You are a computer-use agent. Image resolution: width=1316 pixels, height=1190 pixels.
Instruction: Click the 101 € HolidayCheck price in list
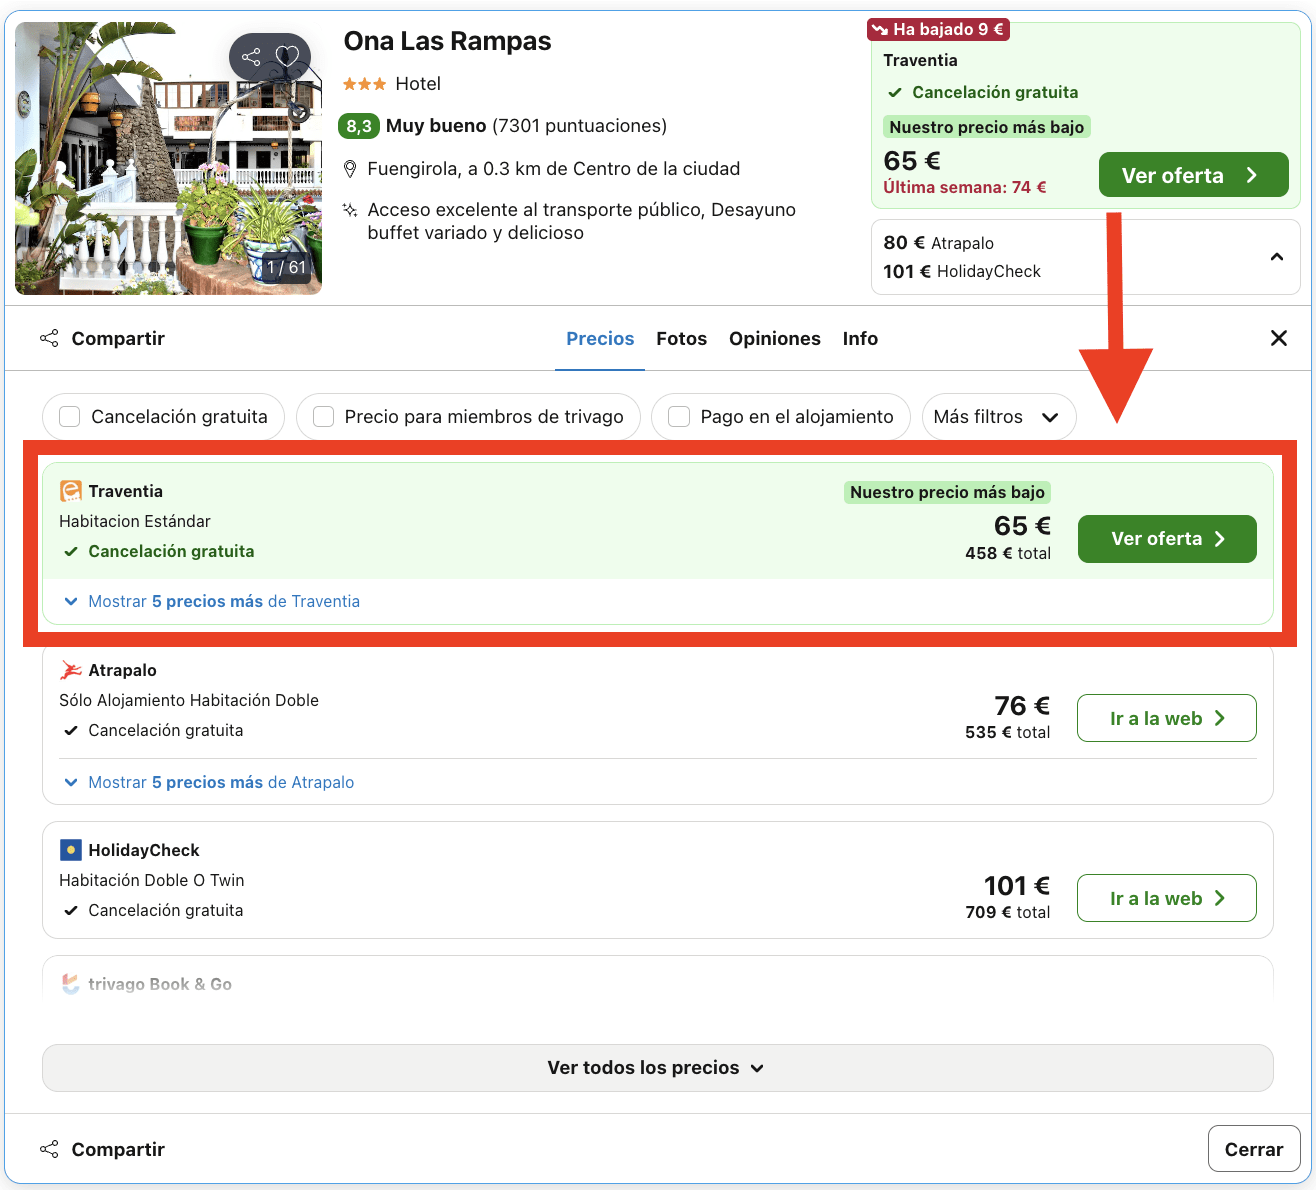pos(1017,886)
